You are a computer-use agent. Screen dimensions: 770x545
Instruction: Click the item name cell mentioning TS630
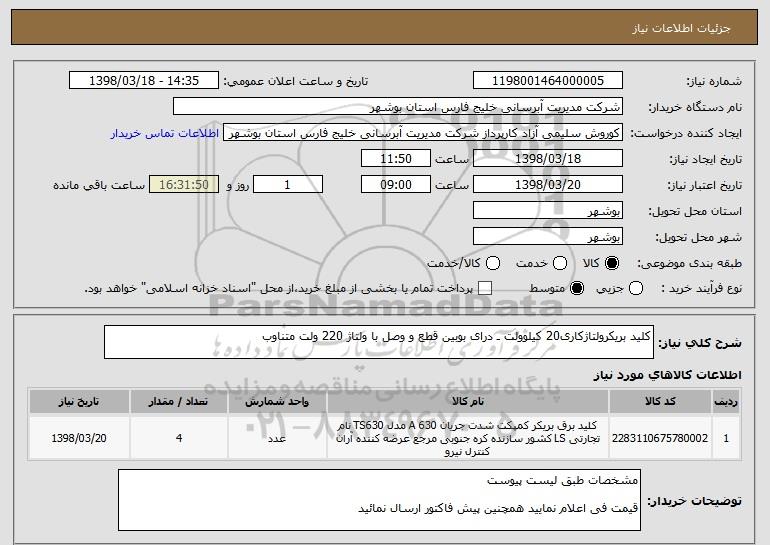tap(468, 438)
